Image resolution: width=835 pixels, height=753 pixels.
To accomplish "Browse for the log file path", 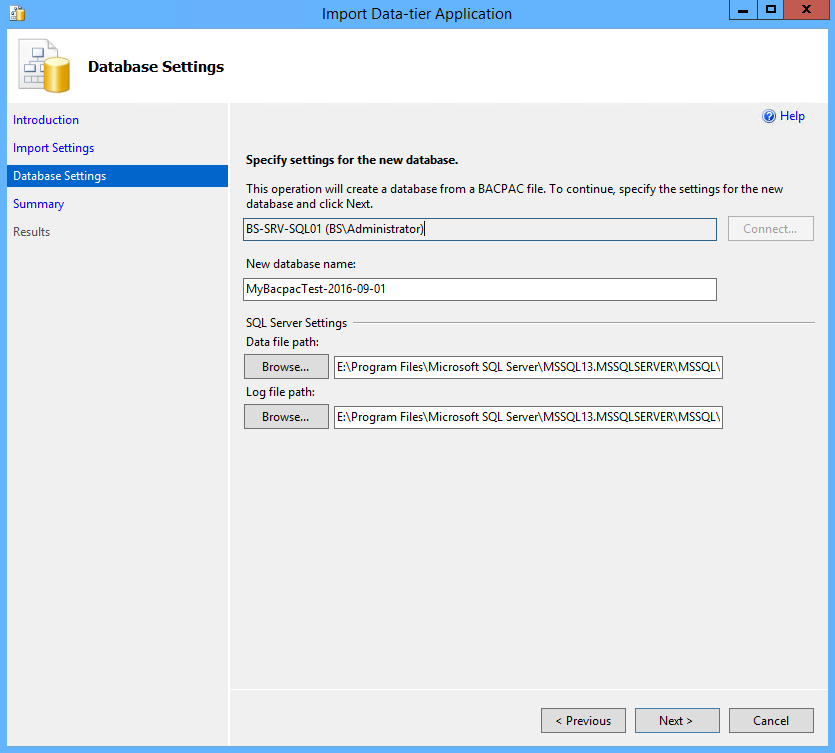I will pyautogui.click(x=286, y=417).
